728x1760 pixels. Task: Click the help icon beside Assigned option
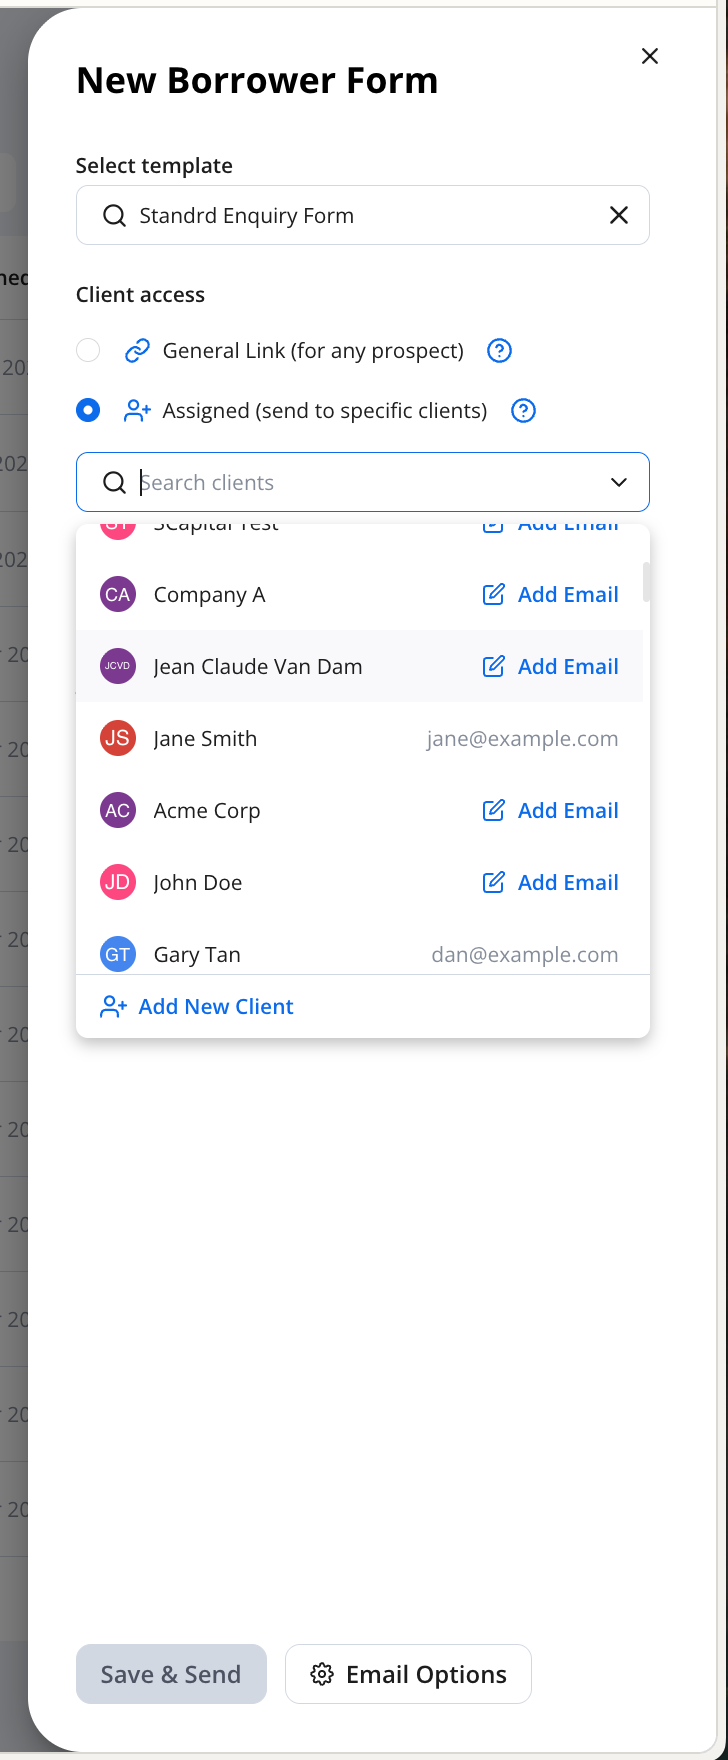click(x=523, y=411)
